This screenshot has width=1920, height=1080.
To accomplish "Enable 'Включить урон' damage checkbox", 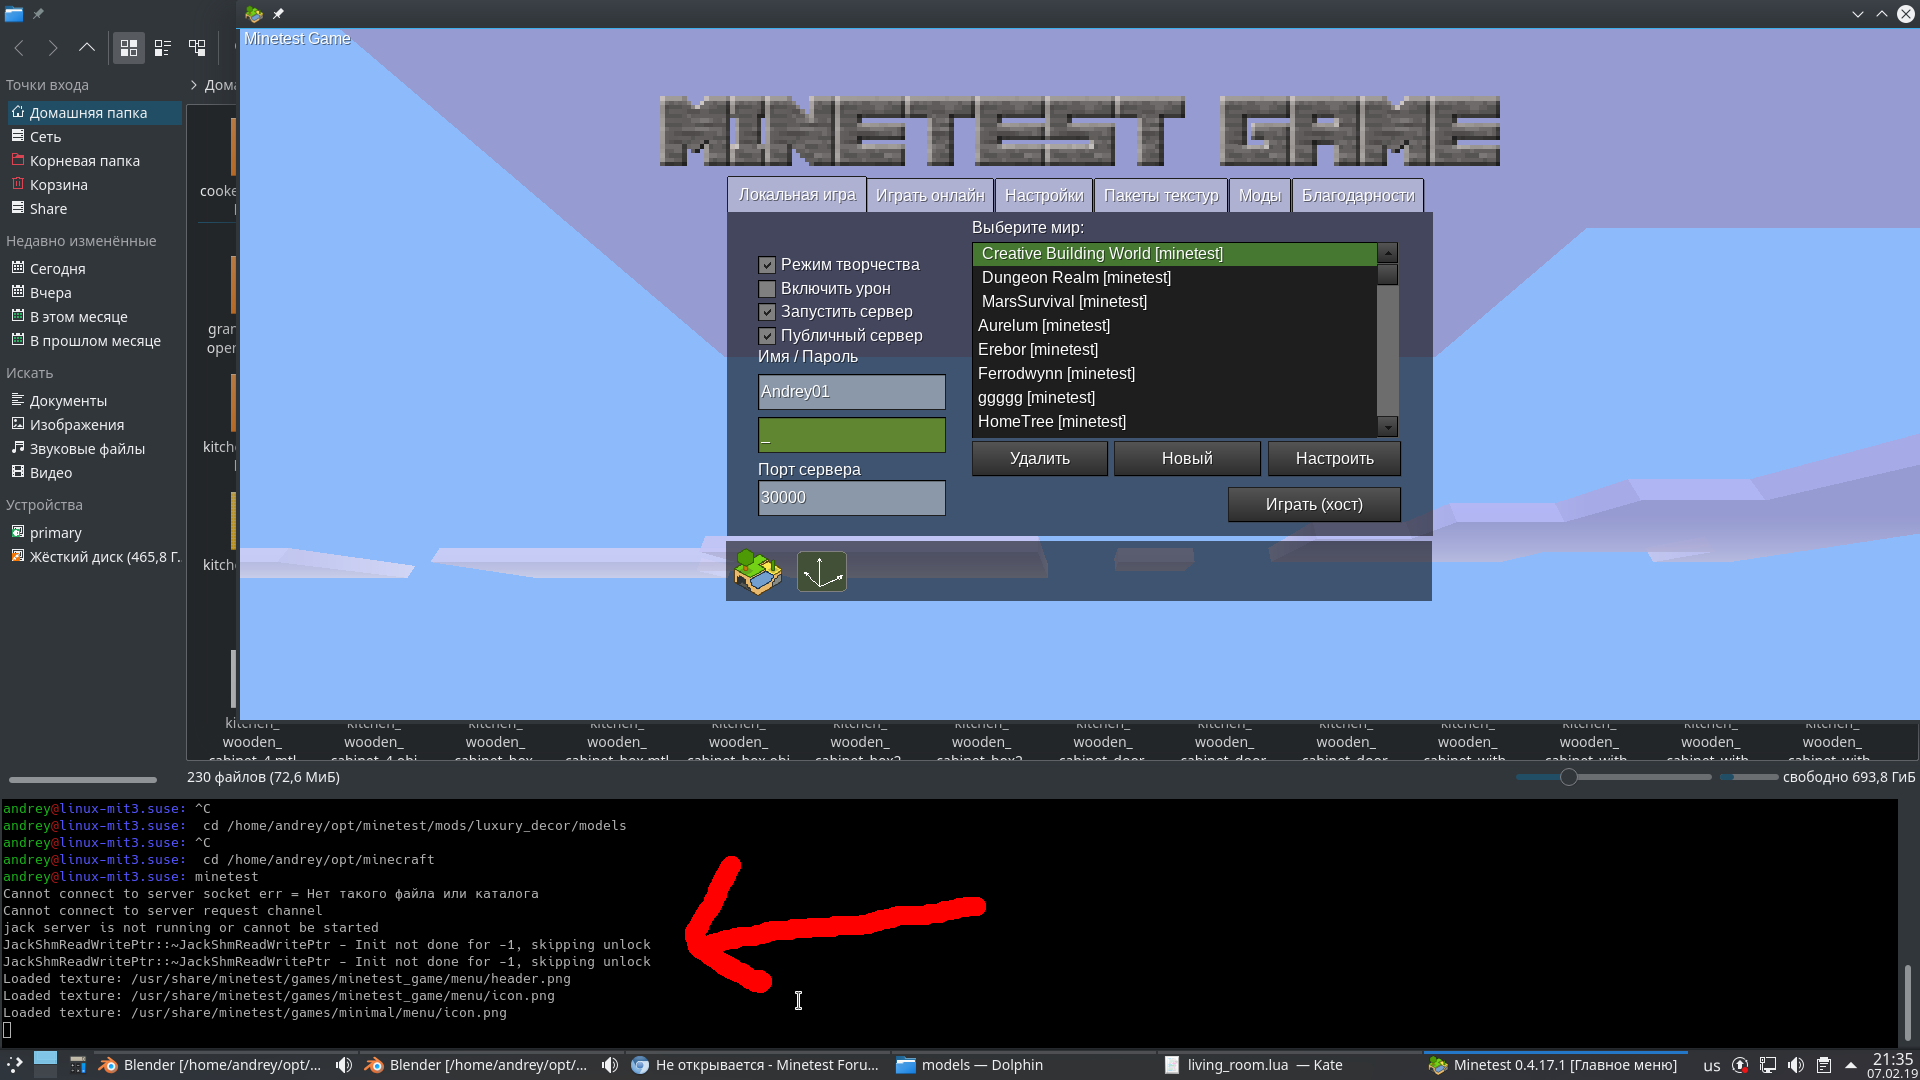I will pyautogui.click(x=767, y=289).
